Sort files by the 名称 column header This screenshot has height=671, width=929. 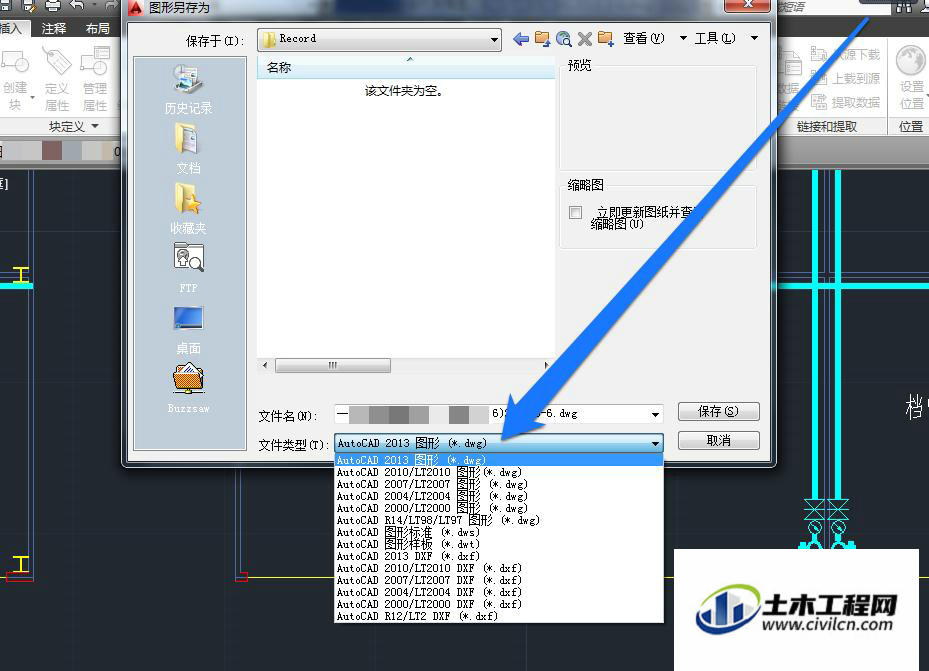(x=406, y=68)
